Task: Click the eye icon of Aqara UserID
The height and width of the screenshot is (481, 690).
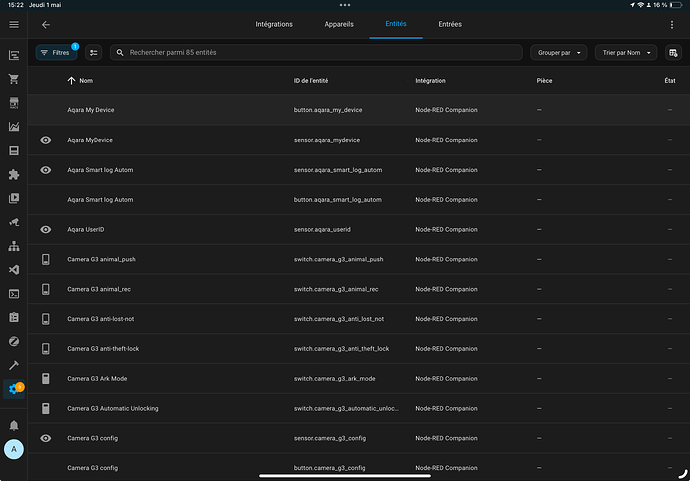Action: click(x=46, y=229)
